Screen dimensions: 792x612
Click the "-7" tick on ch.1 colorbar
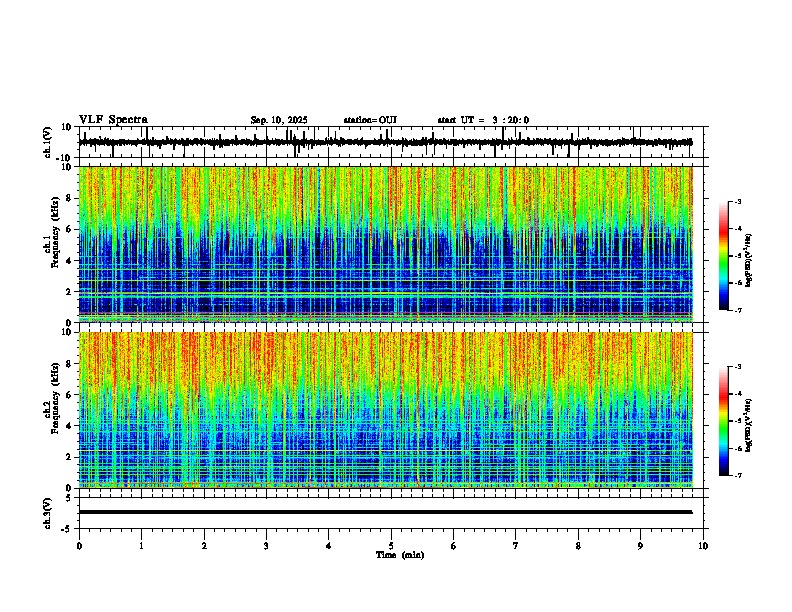738,310
